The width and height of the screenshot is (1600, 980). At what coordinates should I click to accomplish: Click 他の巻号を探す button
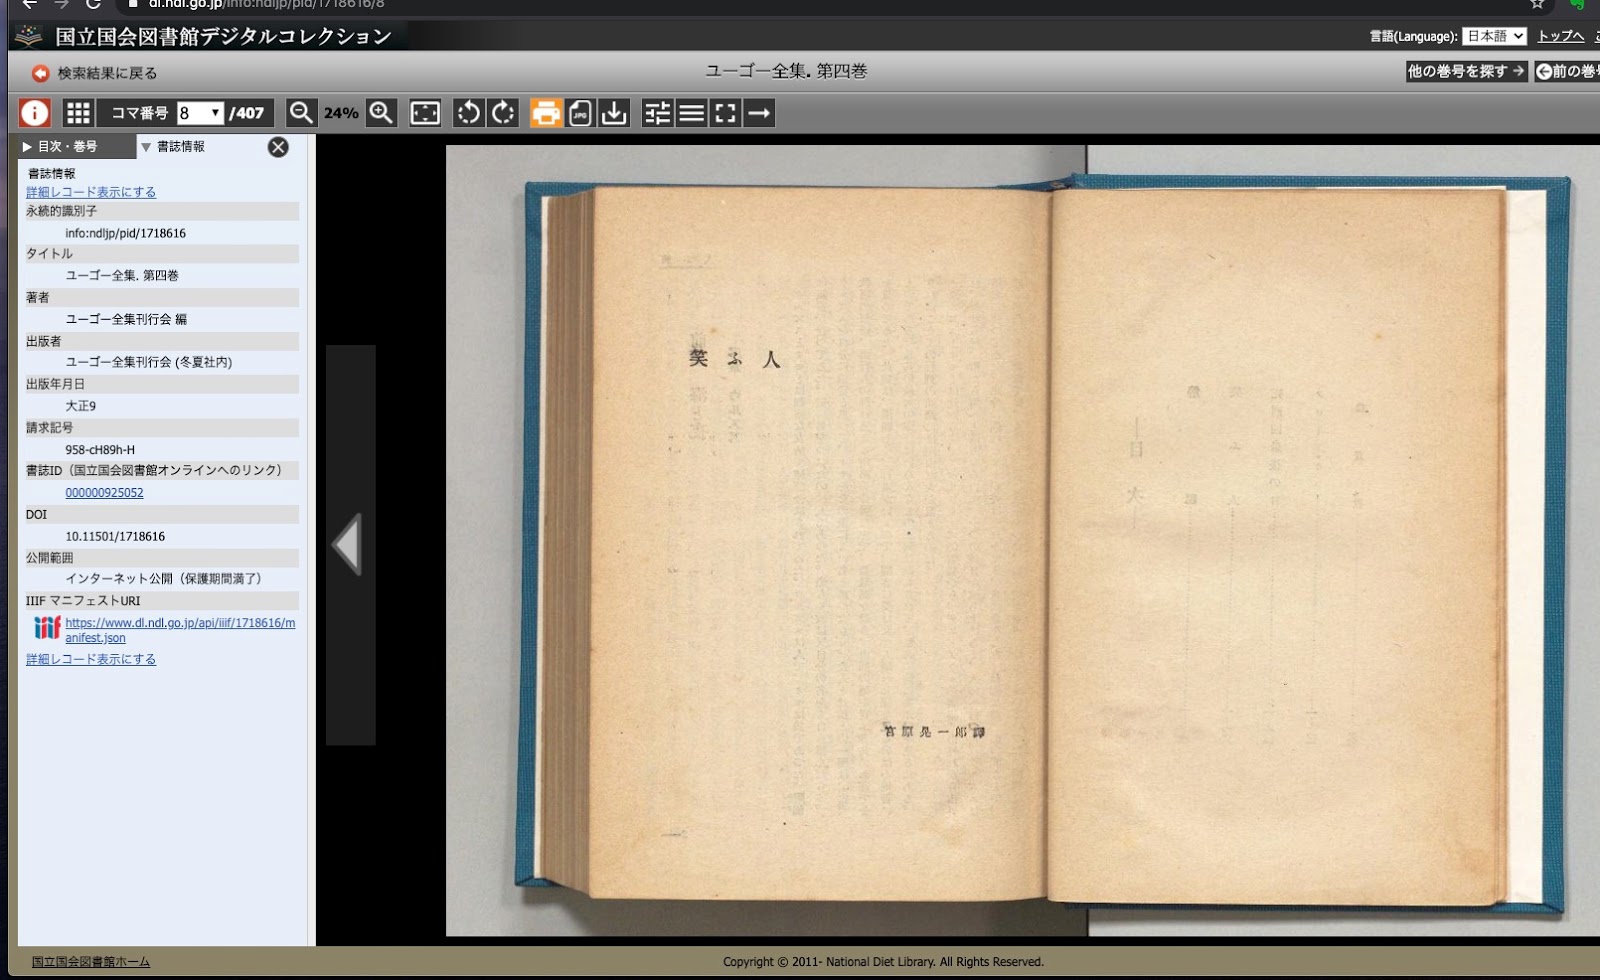click(1466, 71)
